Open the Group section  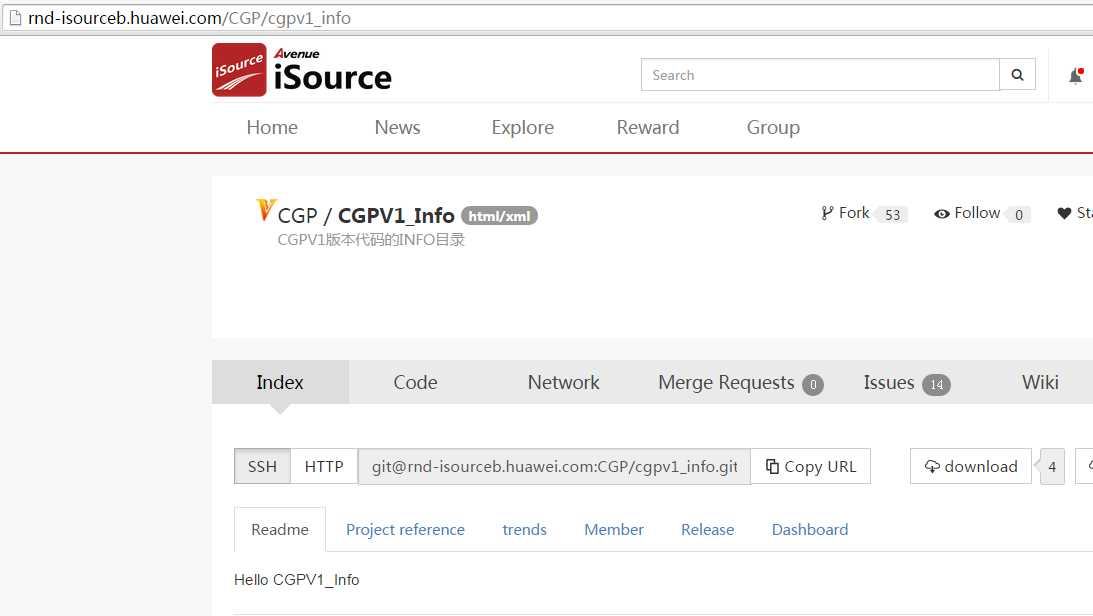coord(773,128)
